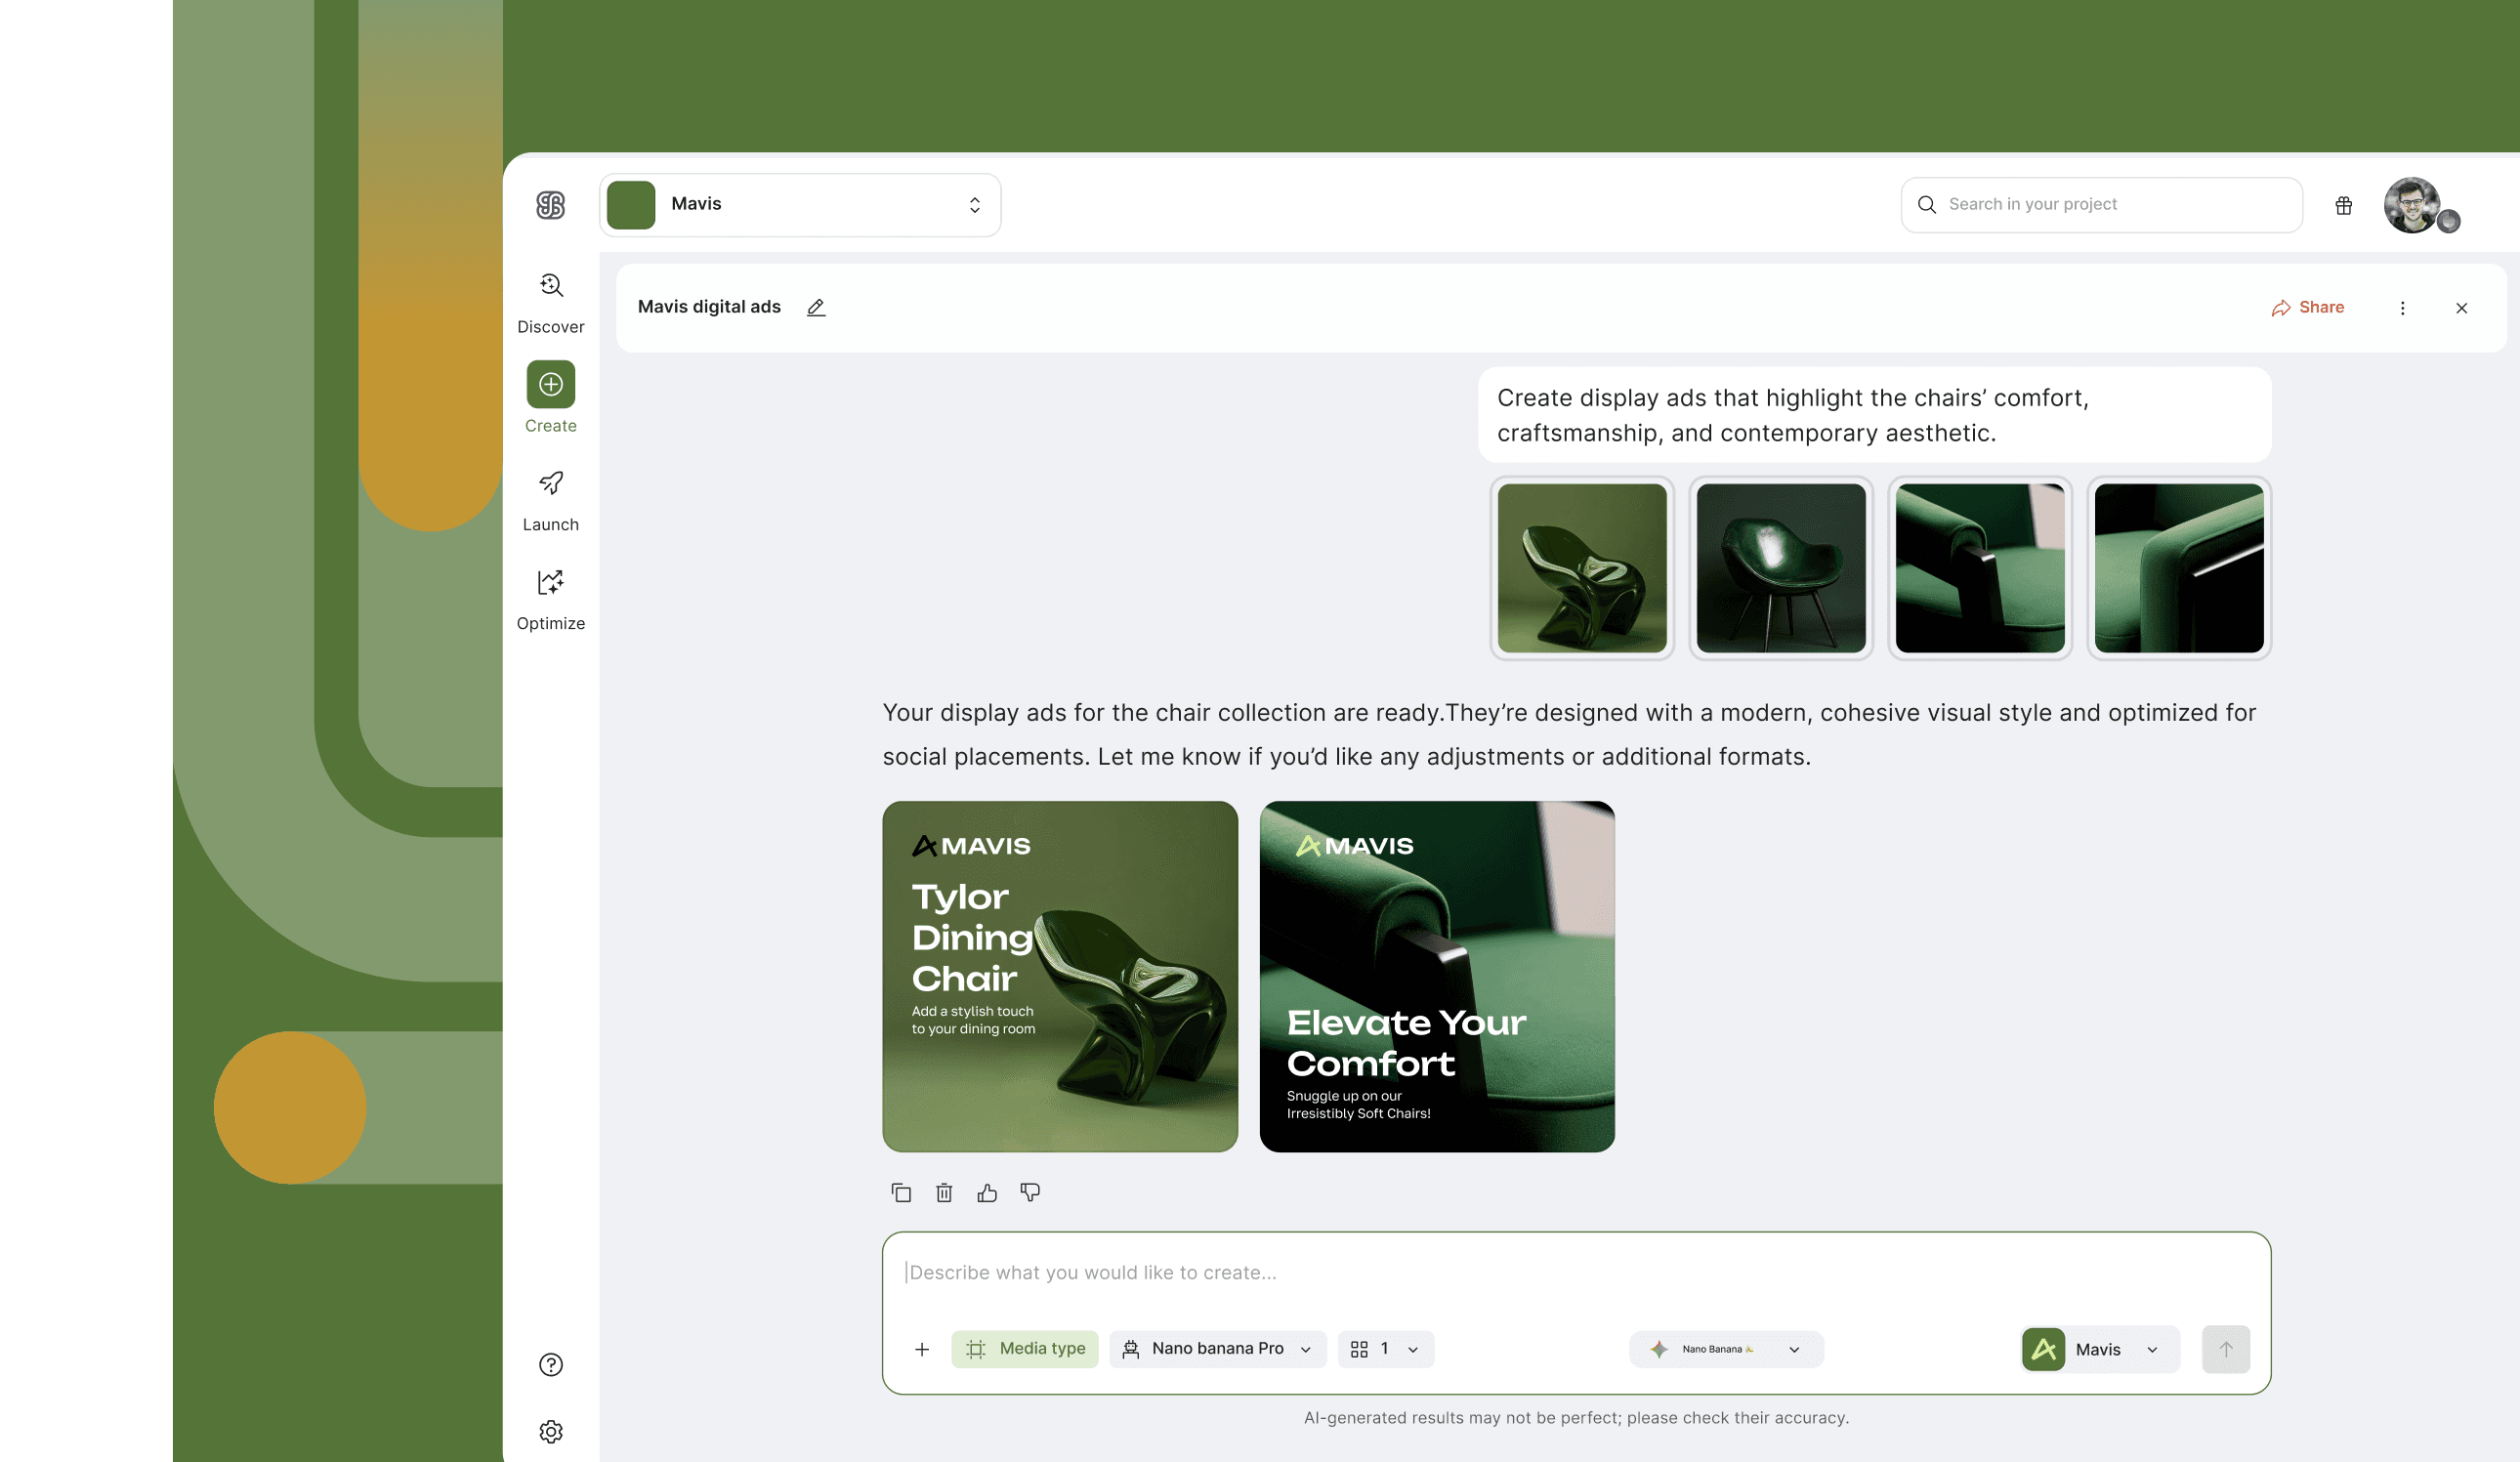Give a thumbs up to the results

coord(987,1191)
